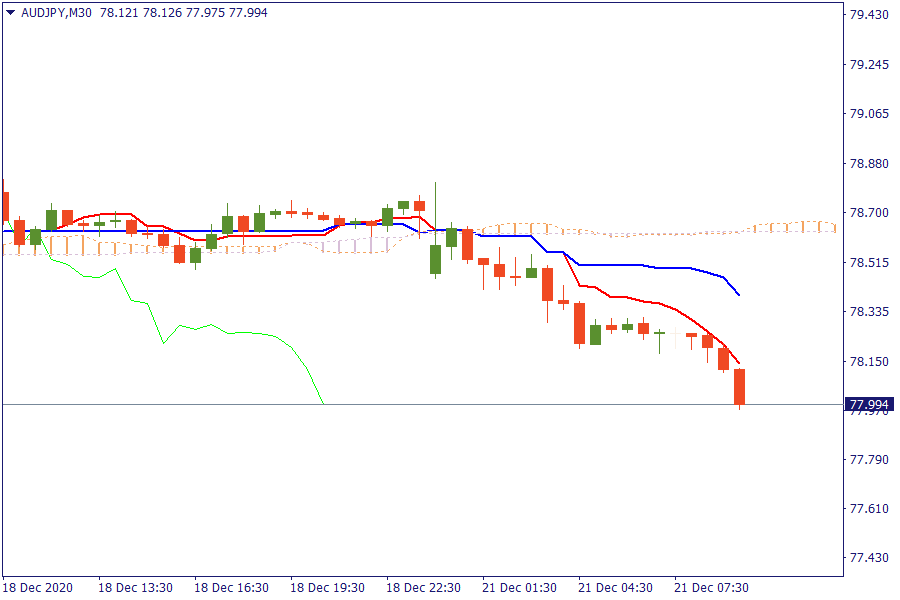The width and height of the screenshot is (900, 600).
Task: Click the horizontal bid price line
Action: pos(500,405)
